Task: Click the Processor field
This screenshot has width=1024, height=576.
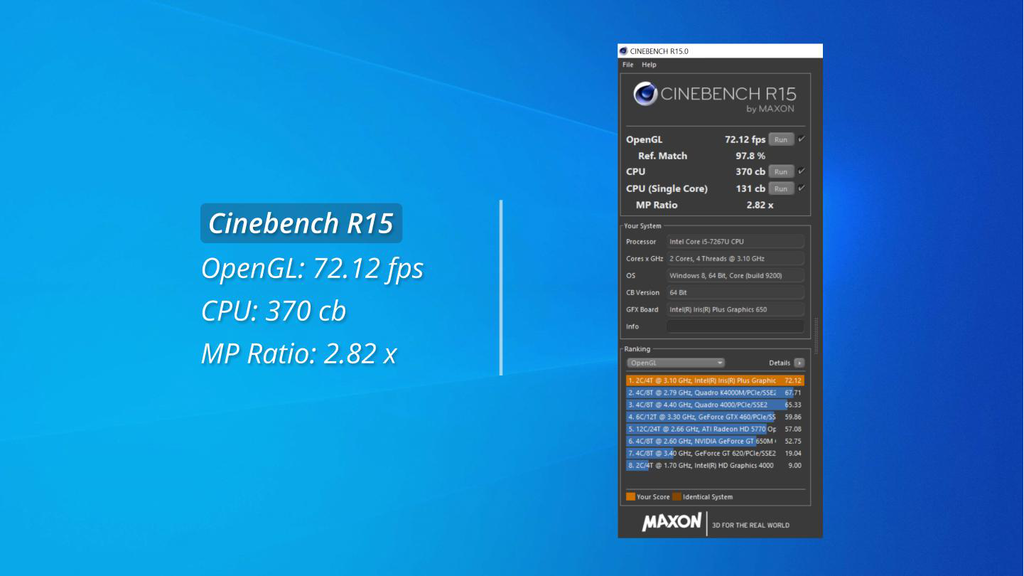Action: tap(735, 242)
